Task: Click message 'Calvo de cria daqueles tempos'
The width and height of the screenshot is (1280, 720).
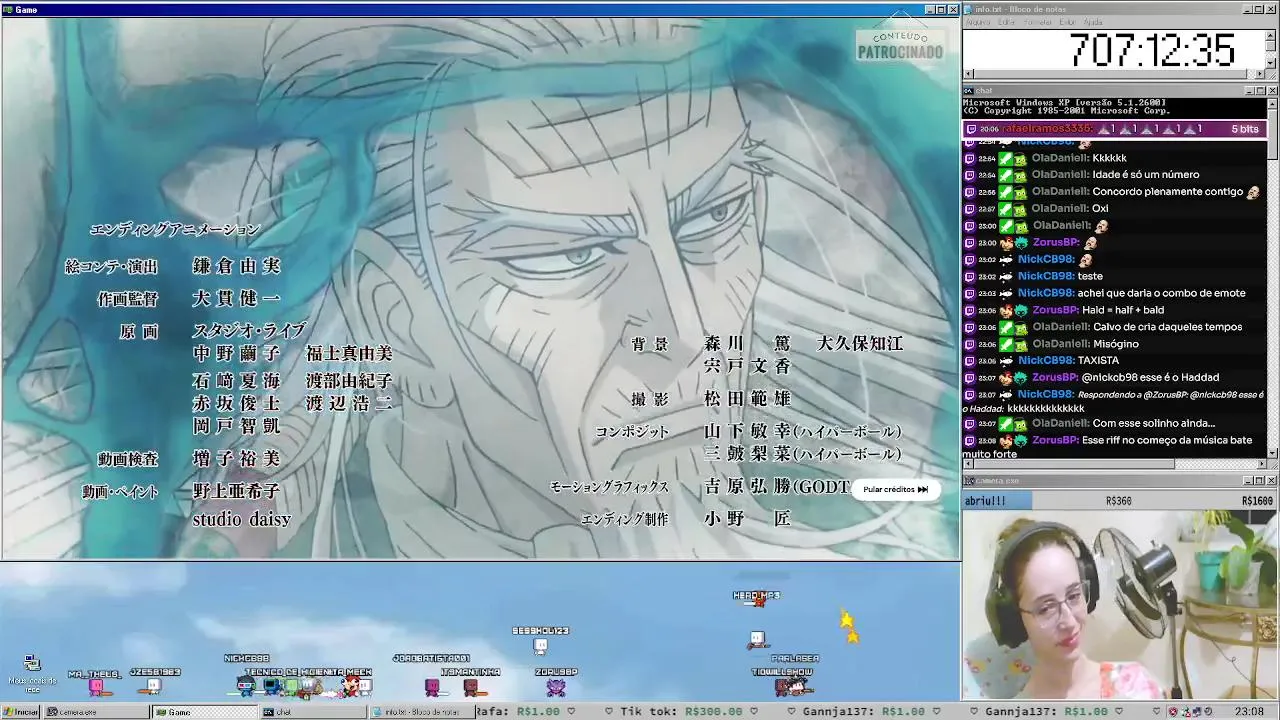Action: click(x=1167, y=327)
